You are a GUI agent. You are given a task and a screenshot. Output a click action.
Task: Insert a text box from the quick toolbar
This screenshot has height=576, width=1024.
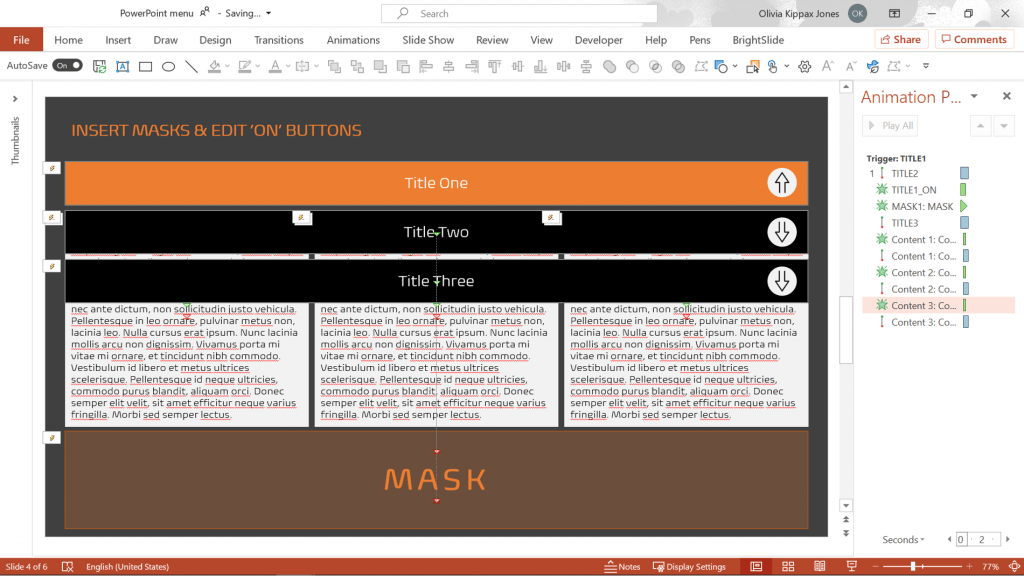tap(122, 66)
